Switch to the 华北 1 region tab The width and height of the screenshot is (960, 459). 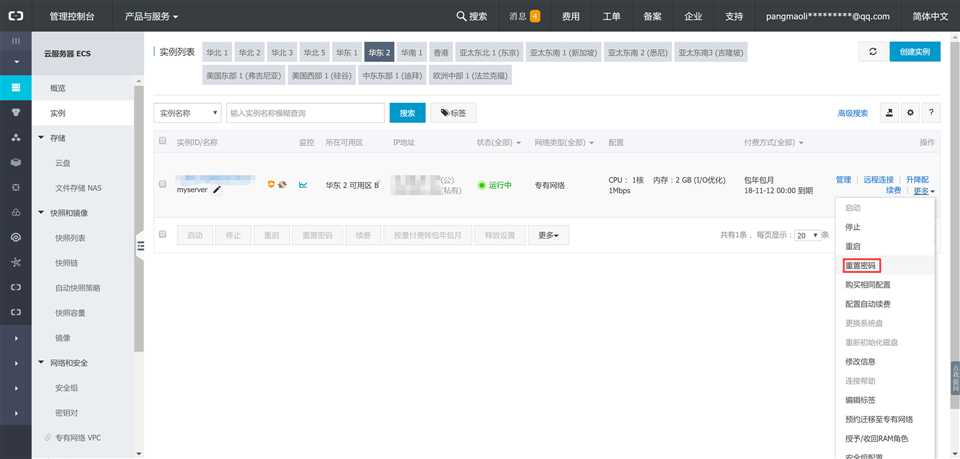point(217,53)
